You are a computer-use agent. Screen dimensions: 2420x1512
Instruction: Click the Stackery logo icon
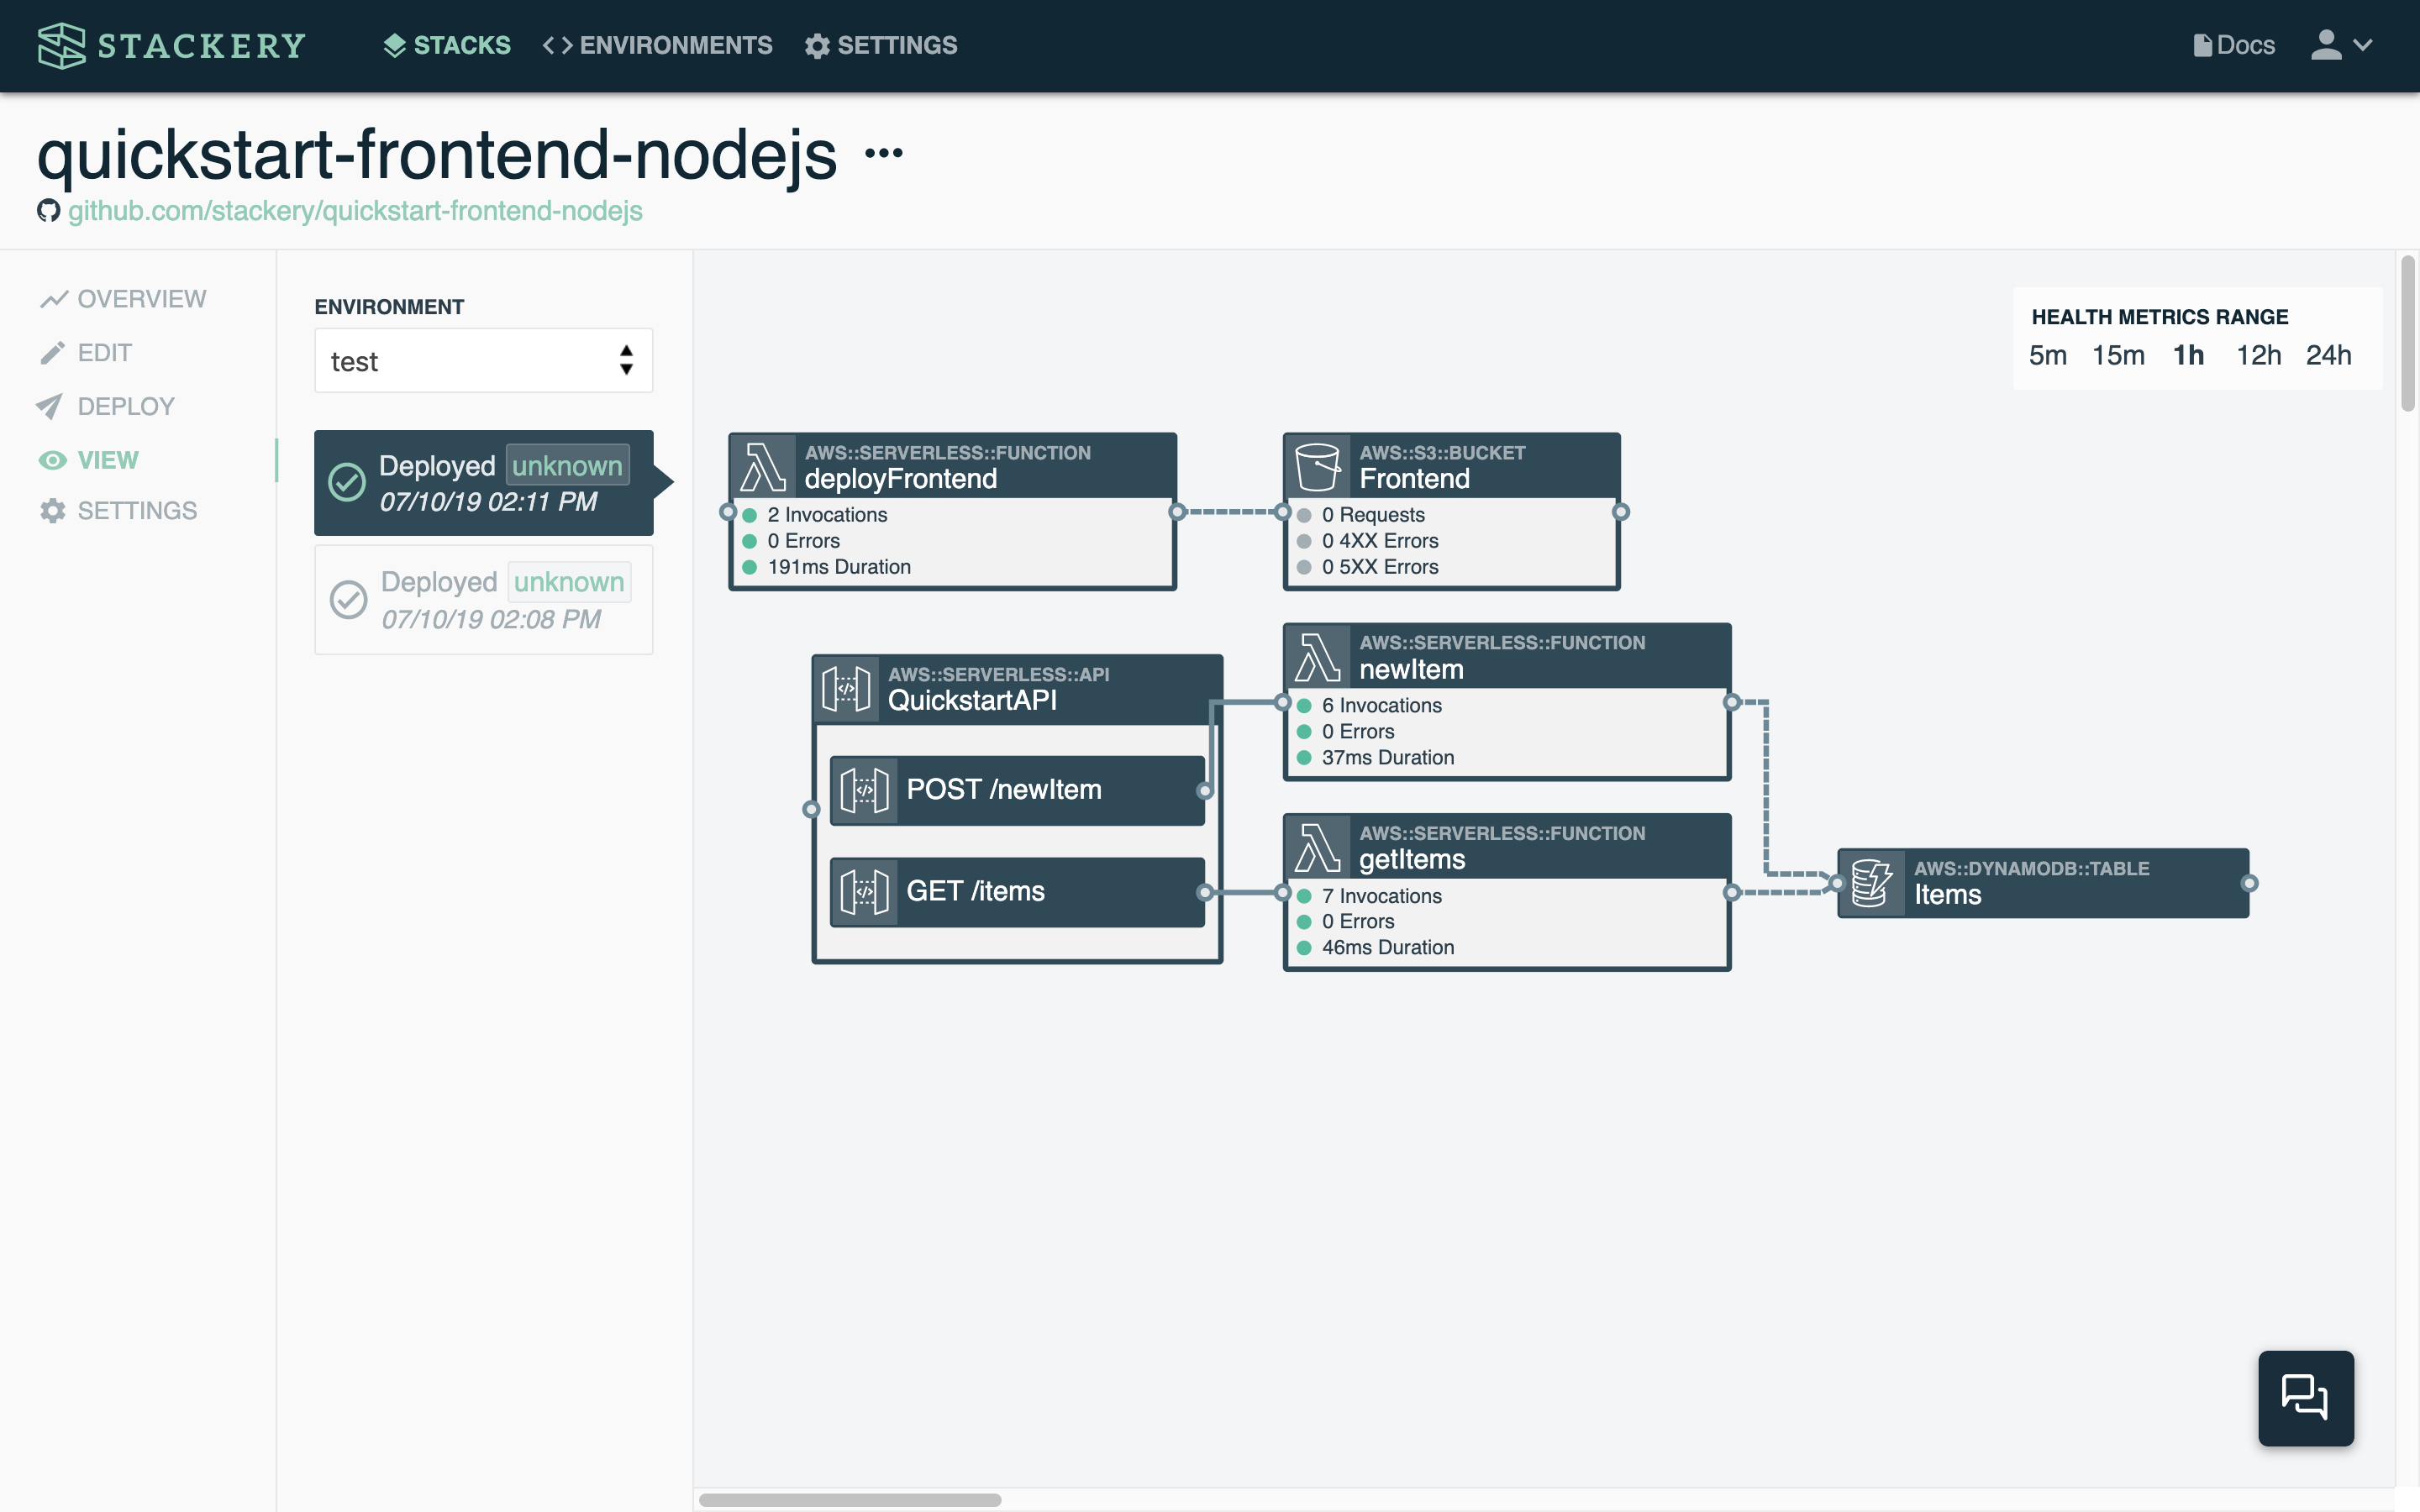tap(61, 45)
